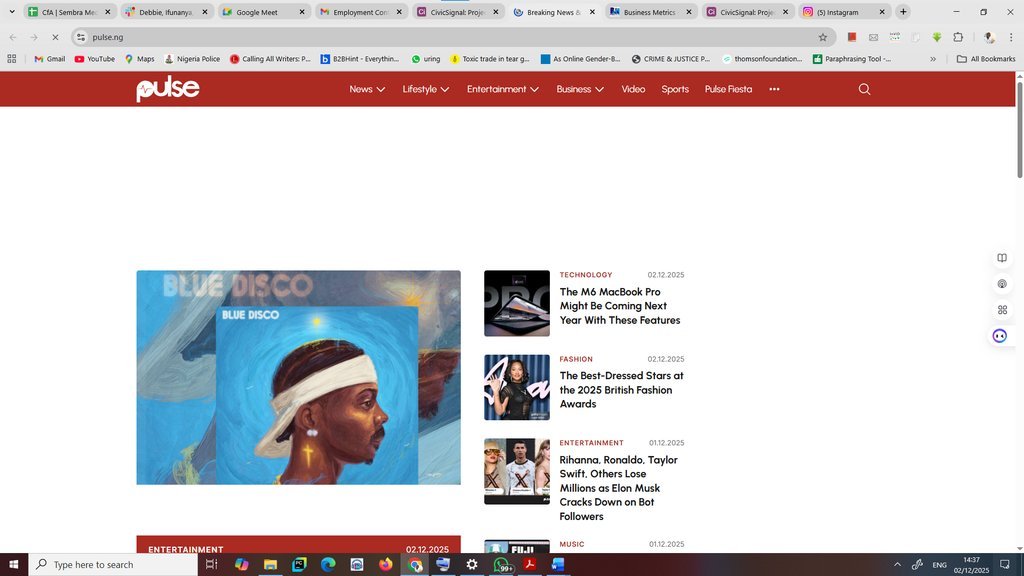Expand the News dropdown menu

[x=367, y=89]
